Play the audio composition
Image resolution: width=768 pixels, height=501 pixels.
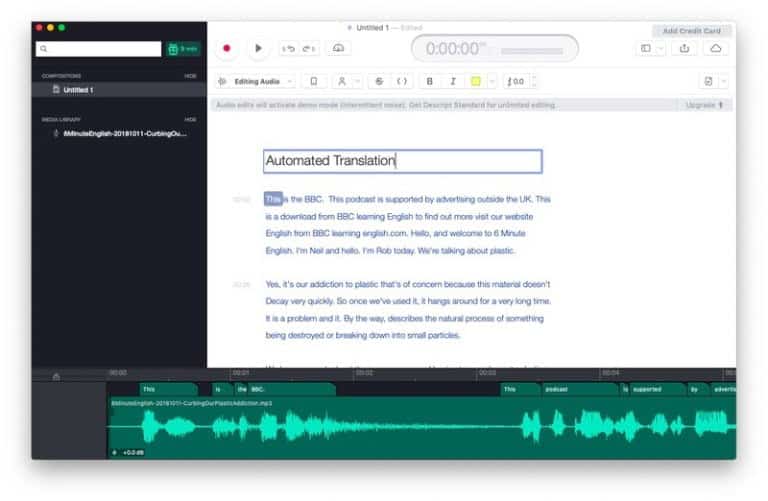point(258,48)
